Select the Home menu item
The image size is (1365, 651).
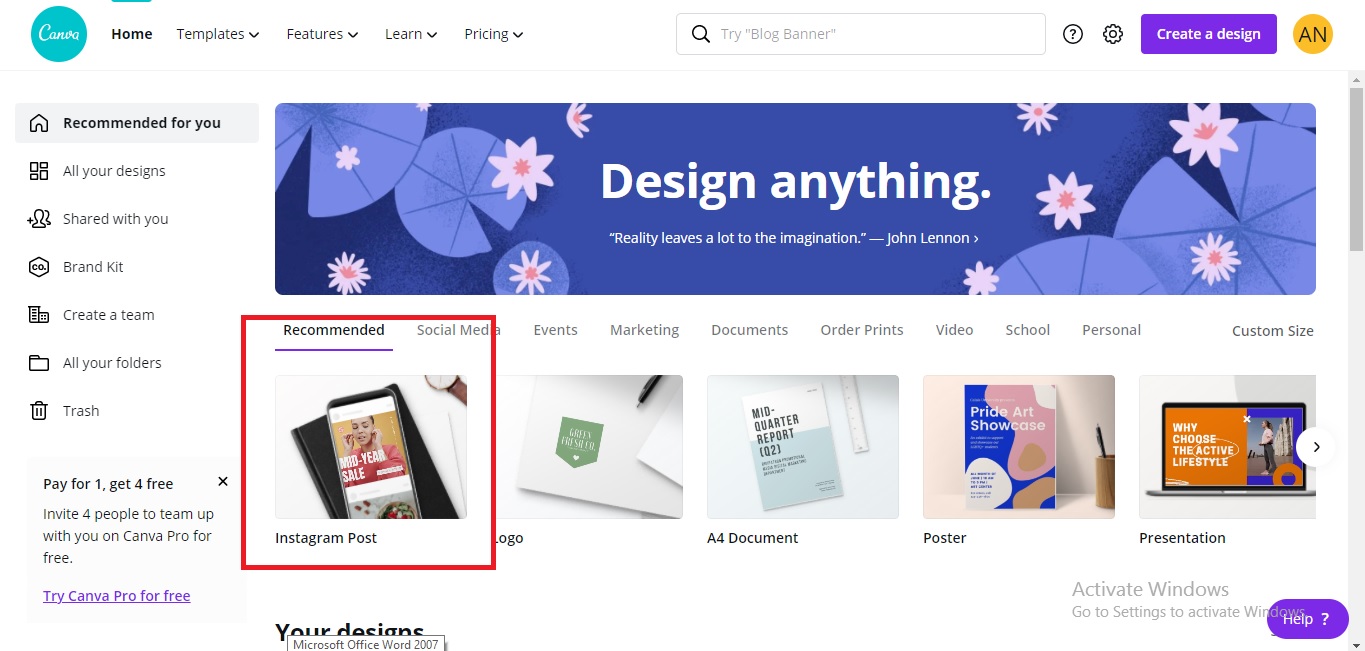[131, 33]
